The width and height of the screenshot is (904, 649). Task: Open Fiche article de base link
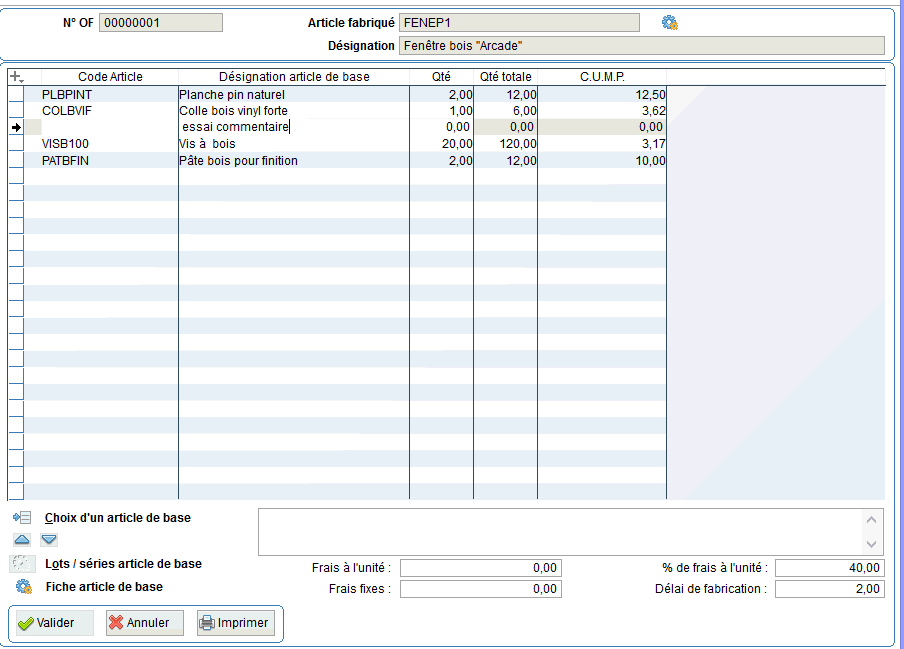(104, 587)
